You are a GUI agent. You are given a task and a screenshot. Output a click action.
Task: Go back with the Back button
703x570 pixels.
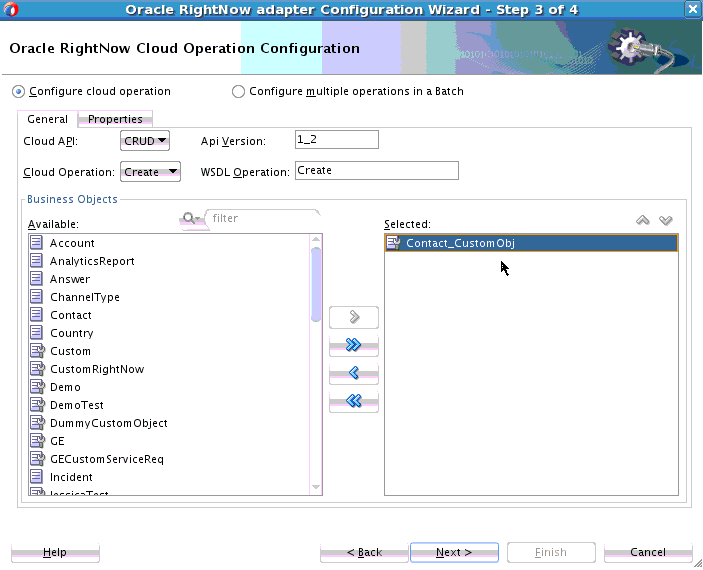364,552
